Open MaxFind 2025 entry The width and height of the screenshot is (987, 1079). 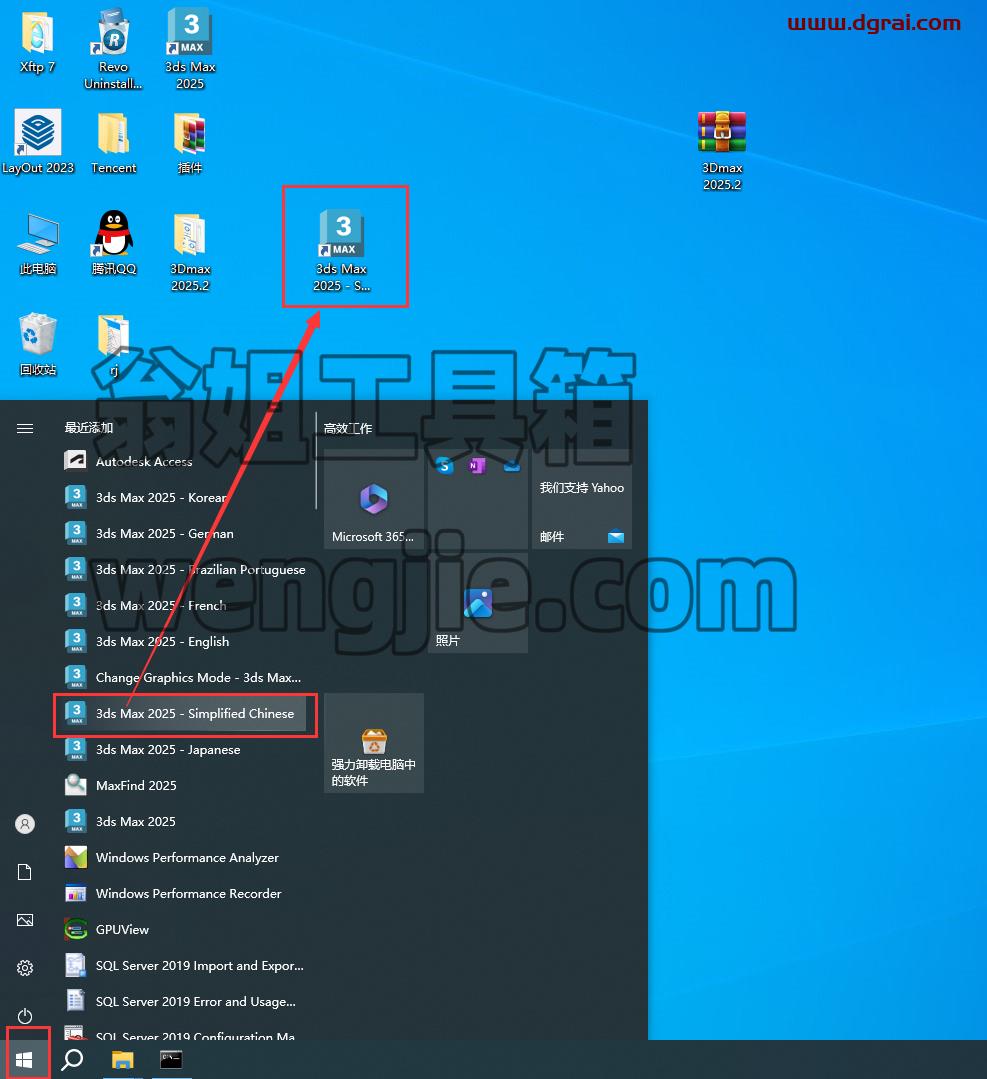[x=184, y=785]
